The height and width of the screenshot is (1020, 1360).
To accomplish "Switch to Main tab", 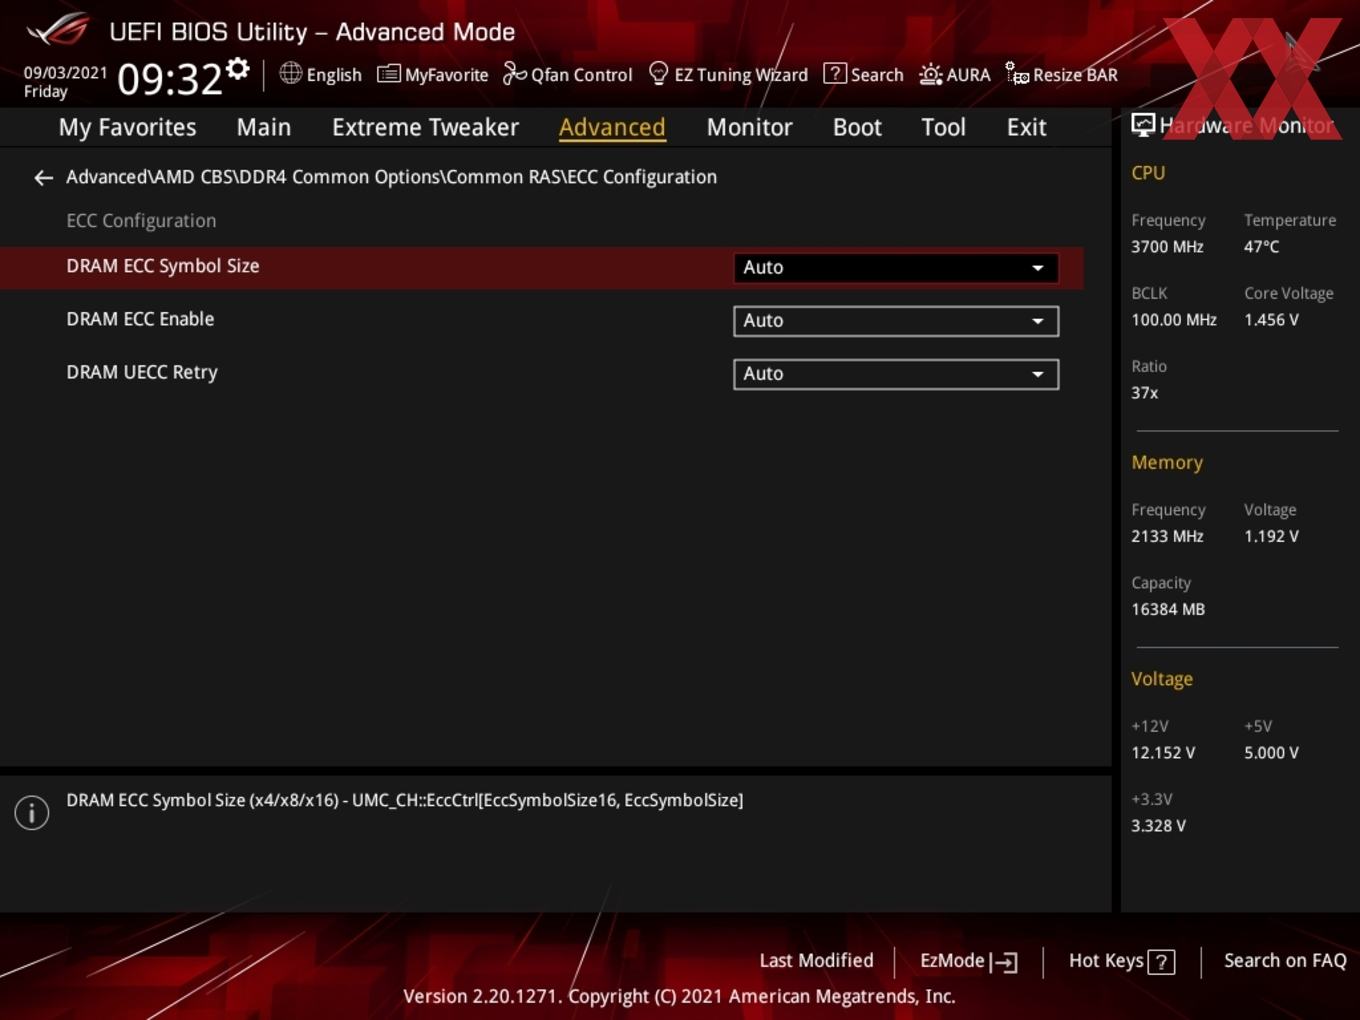I will coord(264,127).
